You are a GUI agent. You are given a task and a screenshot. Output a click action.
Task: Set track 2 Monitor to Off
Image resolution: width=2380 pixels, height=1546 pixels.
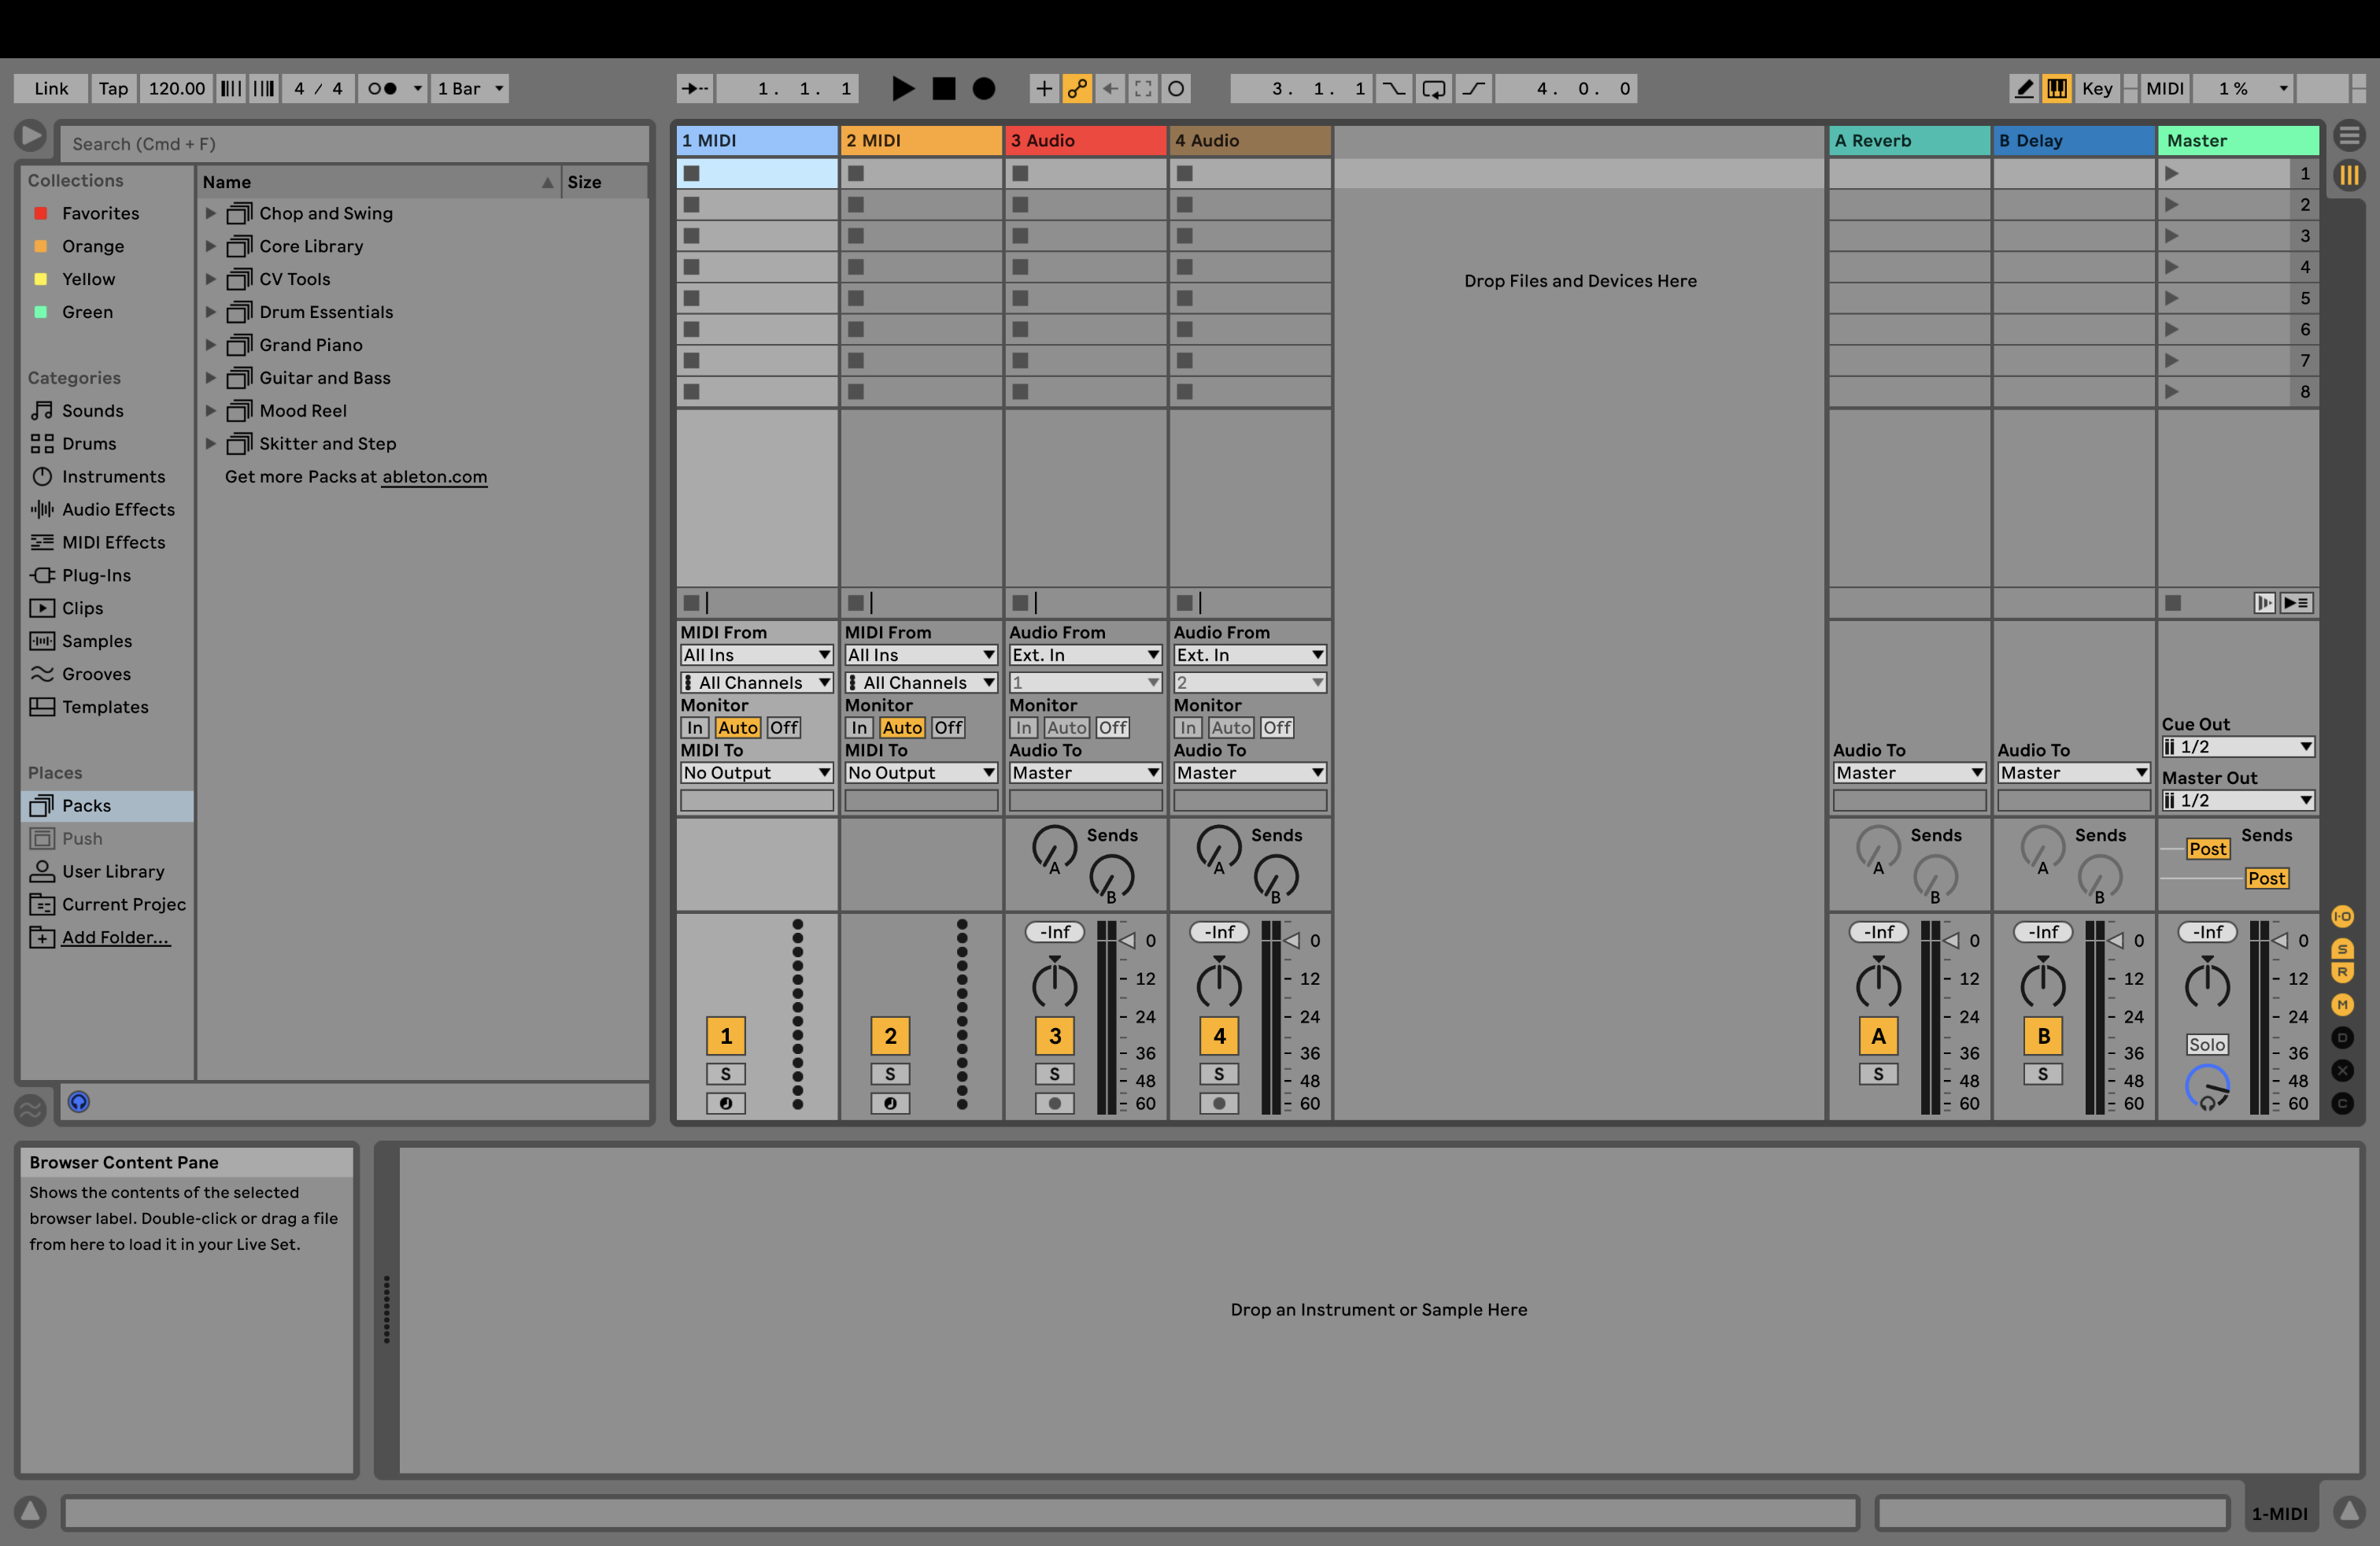pyautogui.click(x=948, y=728)
